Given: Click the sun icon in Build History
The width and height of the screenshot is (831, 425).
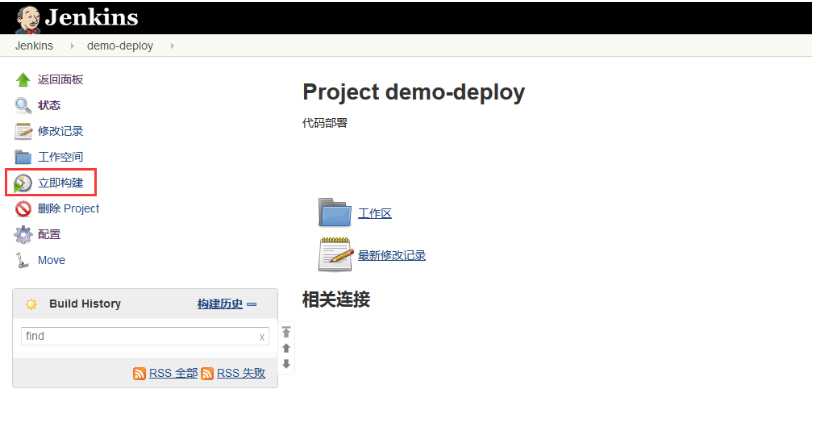Looking at the screenshot, I should click(31, 304).
